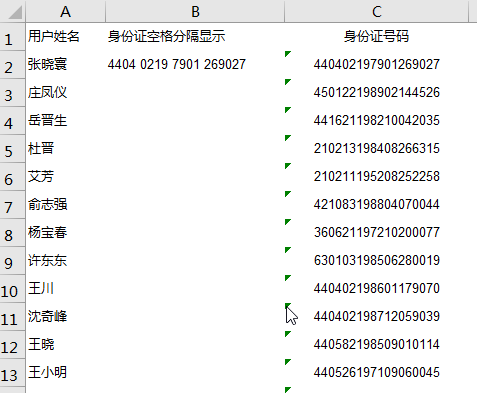The width and height of the screenshot is (477, 393).
Task: Click ID number 421083198804070044
Action: coord(376,205)
